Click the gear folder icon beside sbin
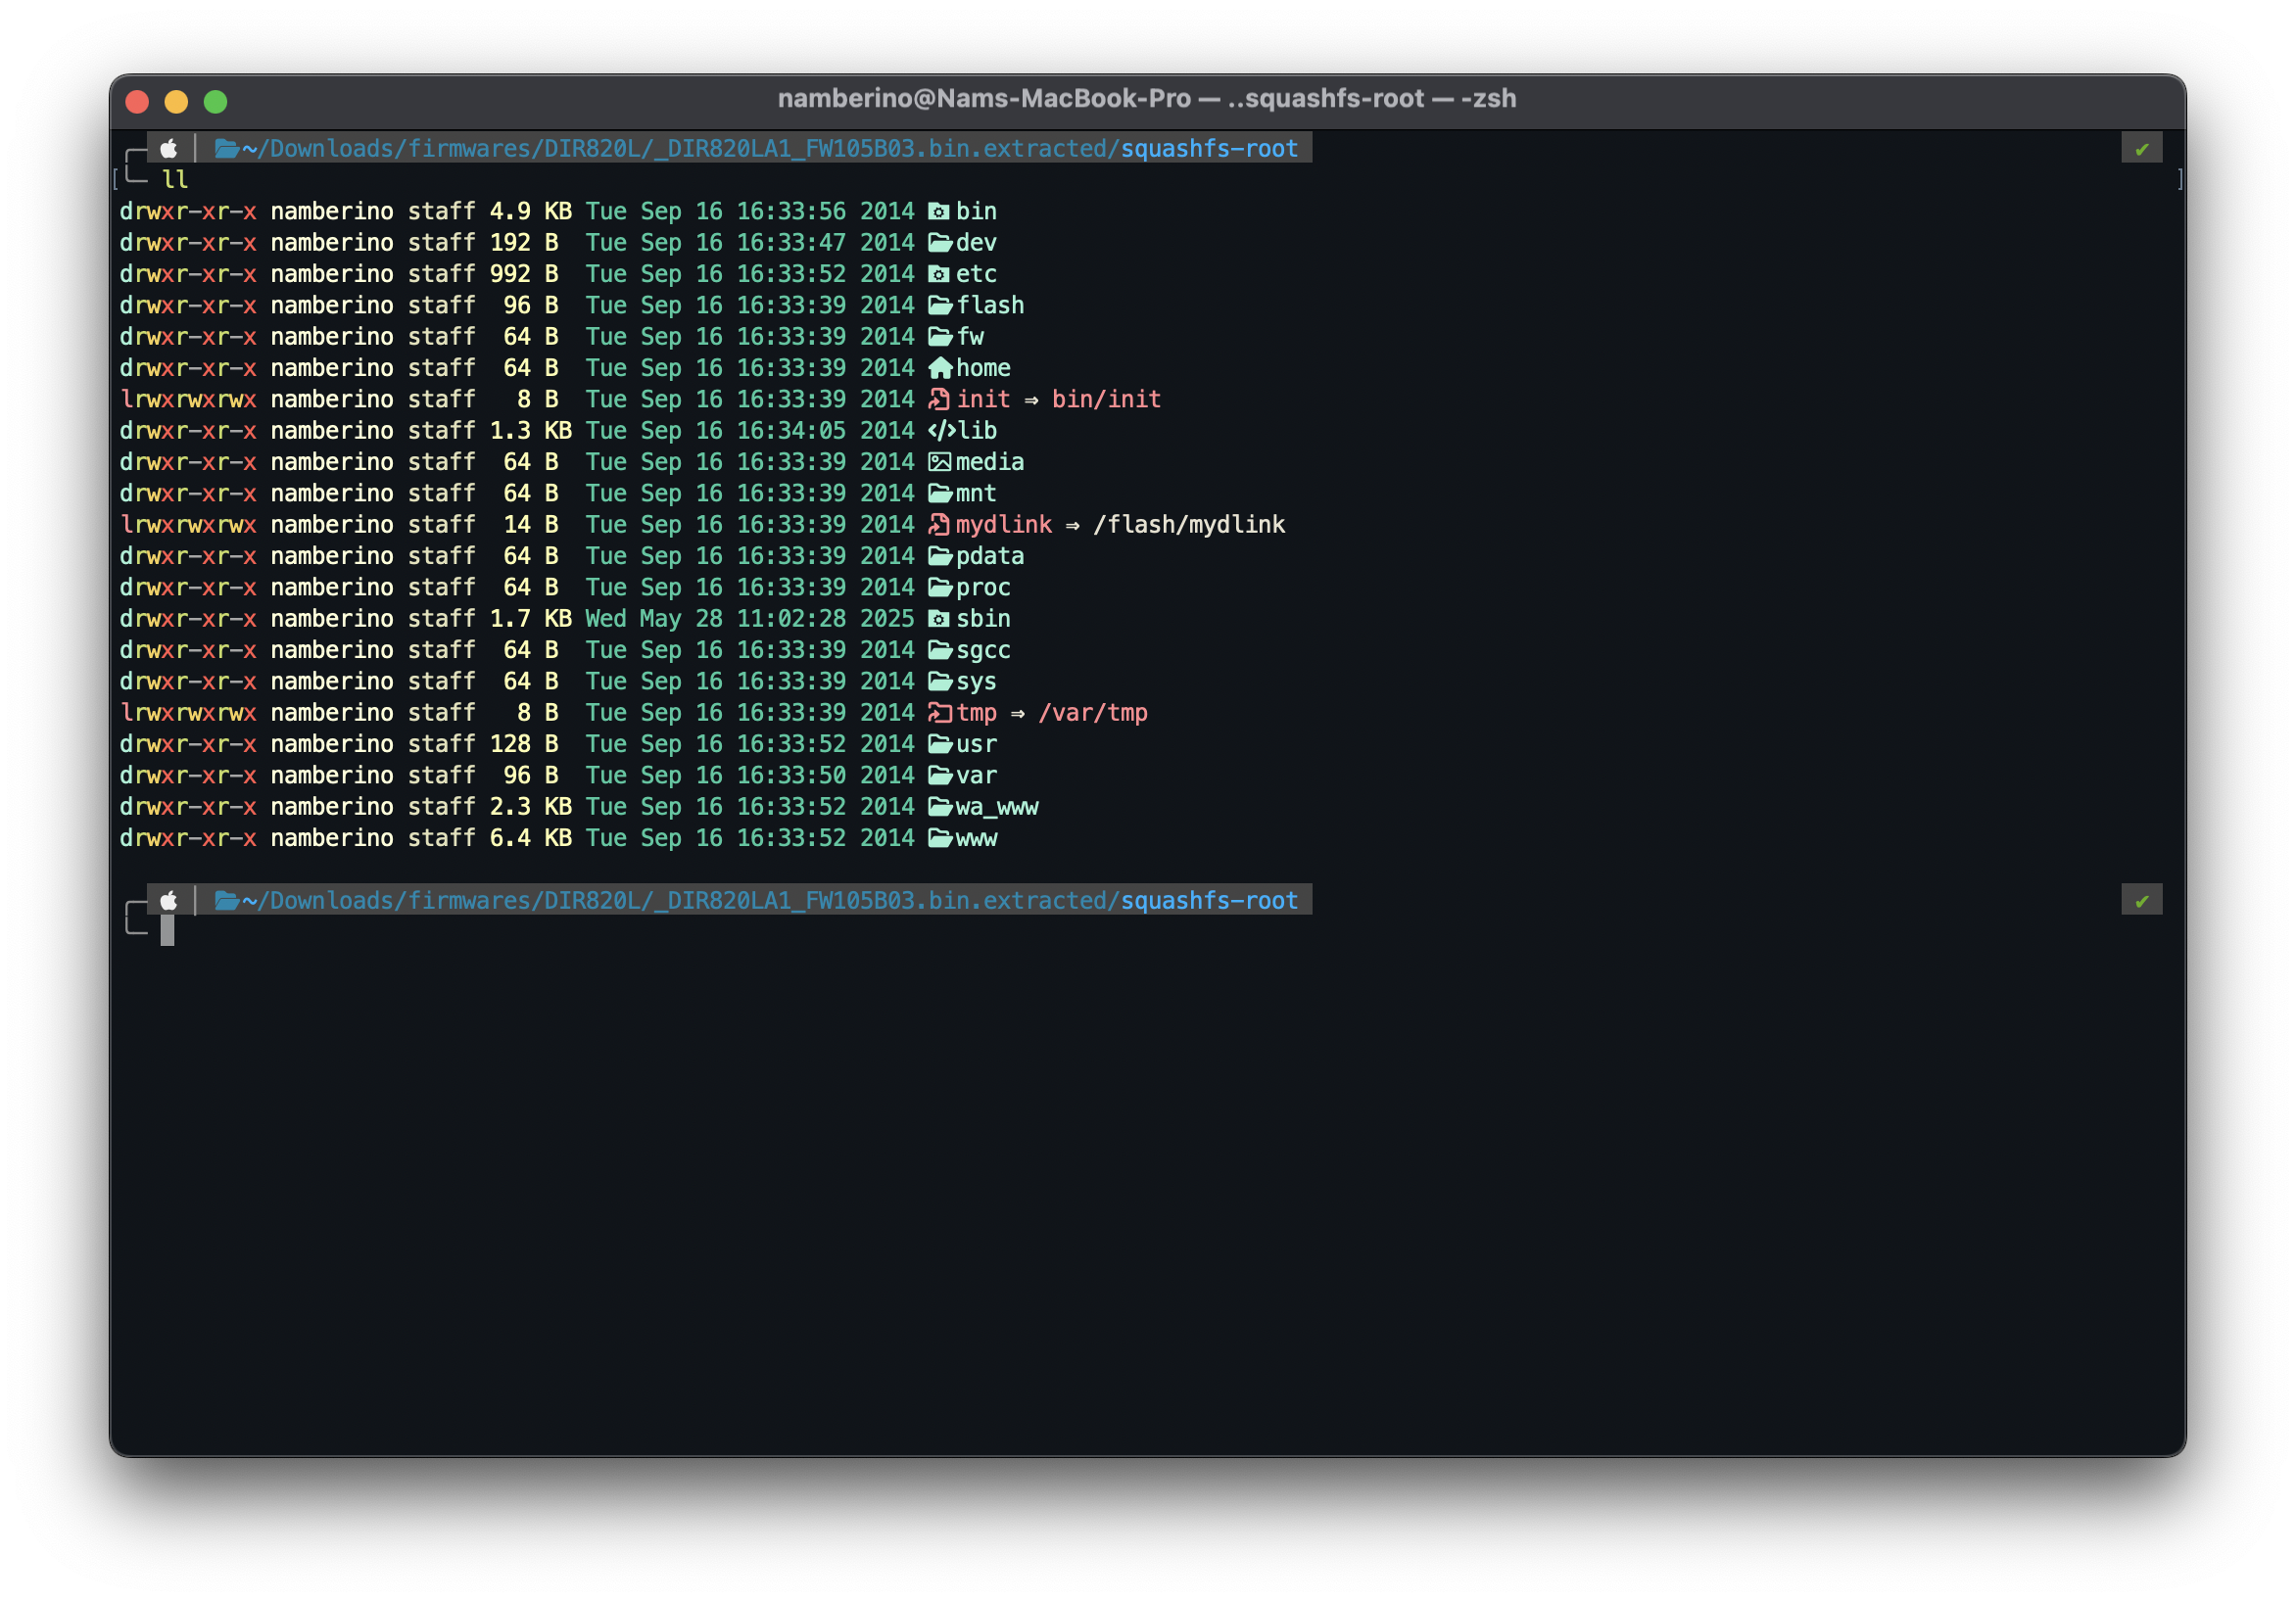 (939, 619)
